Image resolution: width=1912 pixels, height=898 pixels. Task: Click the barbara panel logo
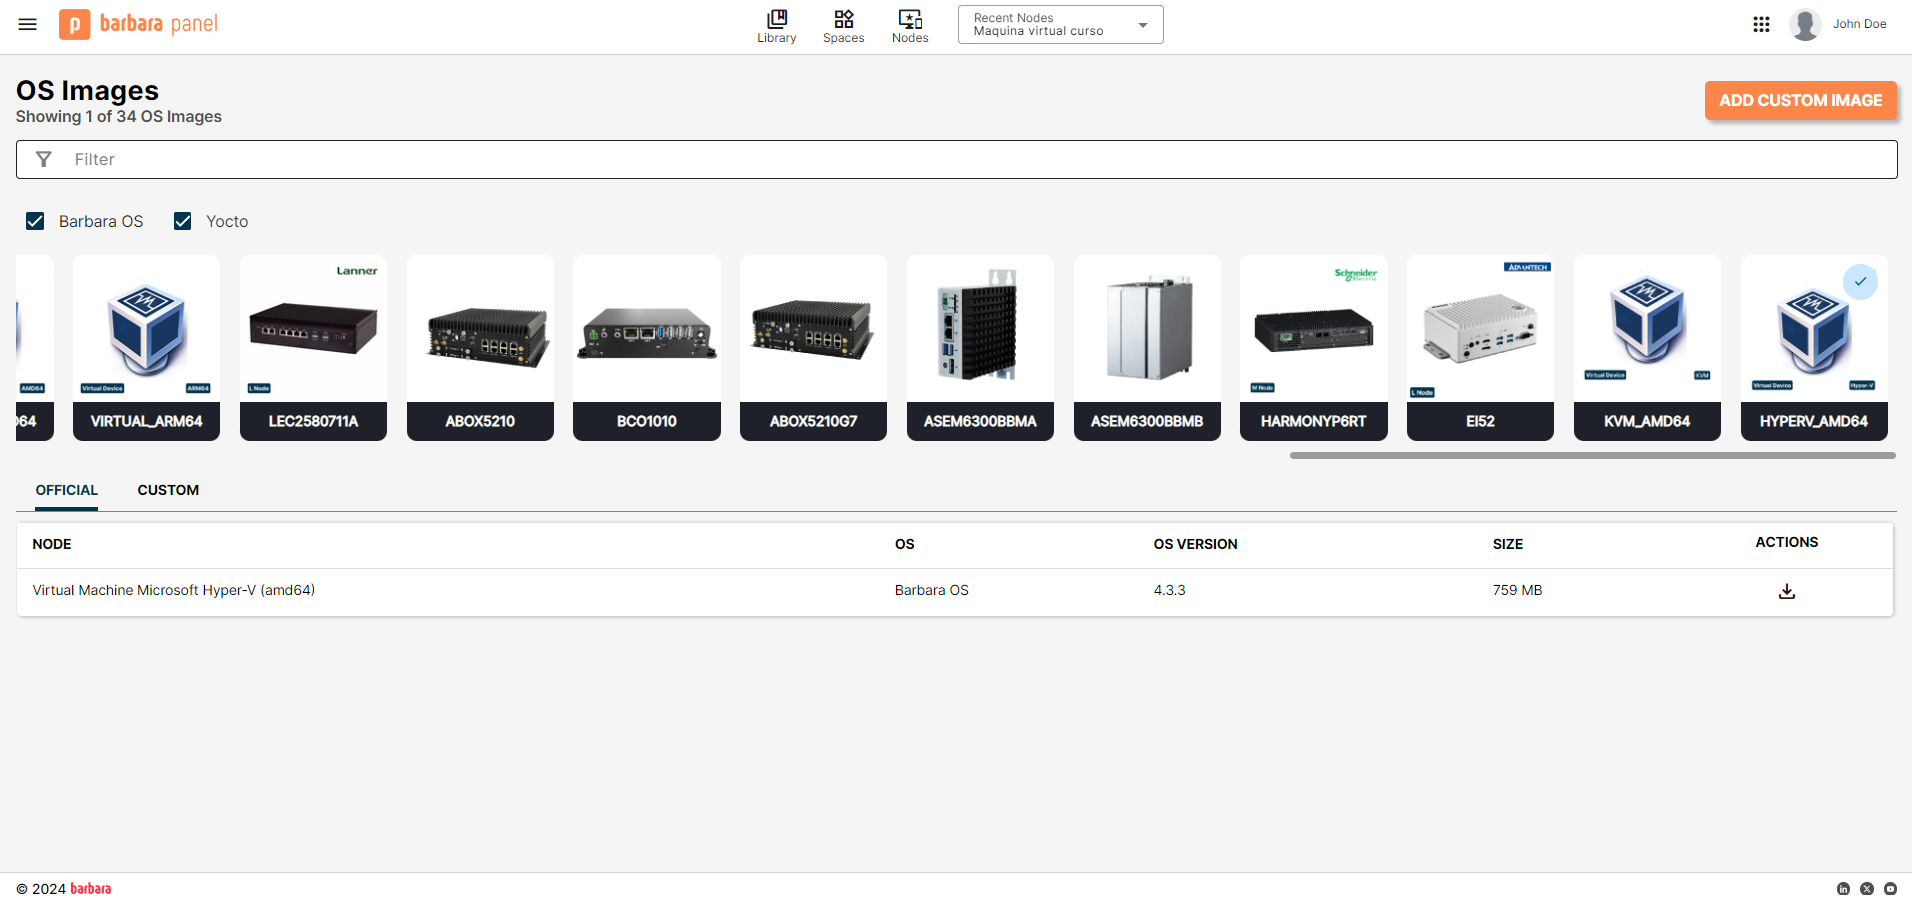139,25
